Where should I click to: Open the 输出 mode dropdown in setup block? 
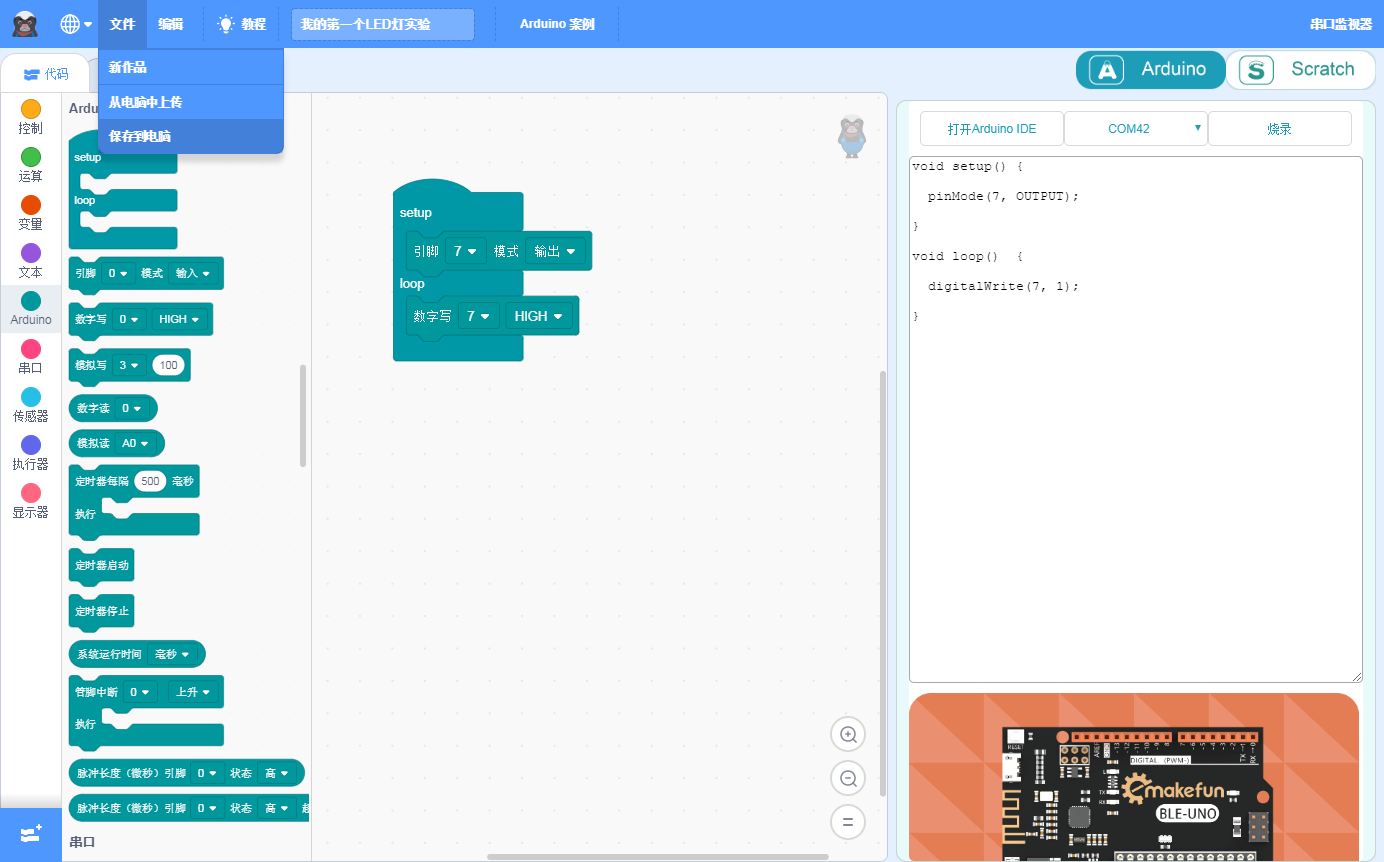point(556,251)
